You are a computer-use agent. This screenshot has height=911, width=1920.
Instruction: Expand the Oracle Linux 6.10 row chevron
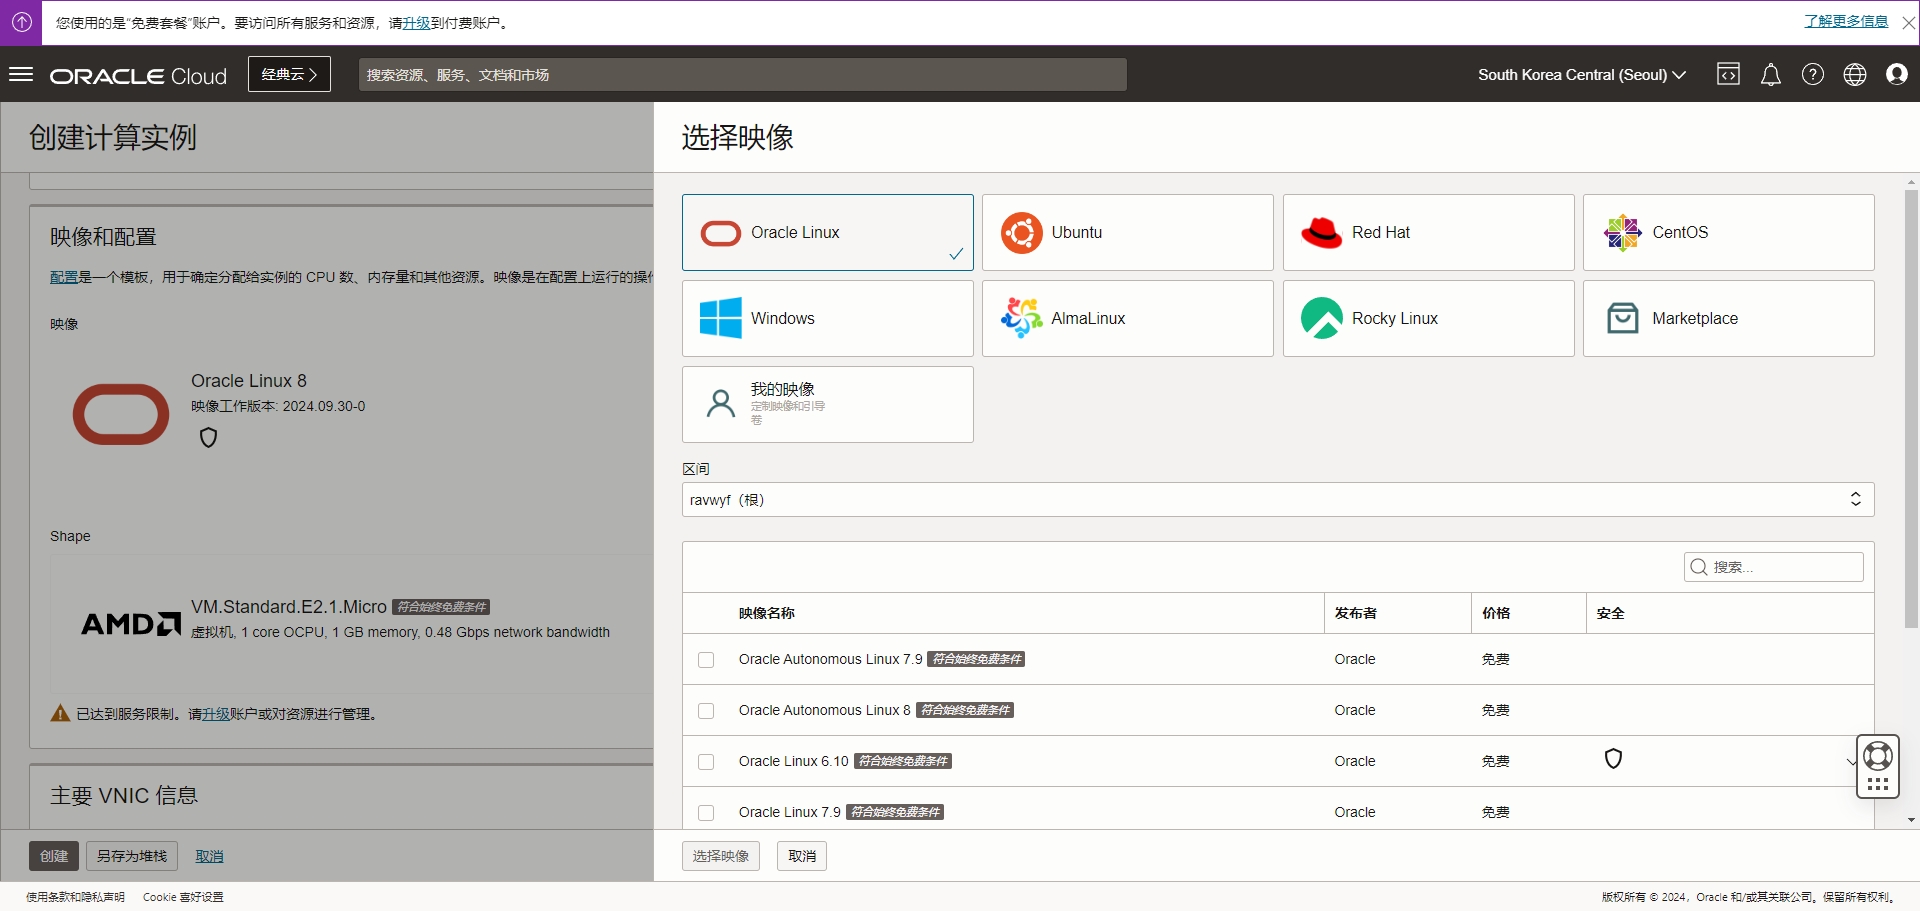(x=1851, y=762)
